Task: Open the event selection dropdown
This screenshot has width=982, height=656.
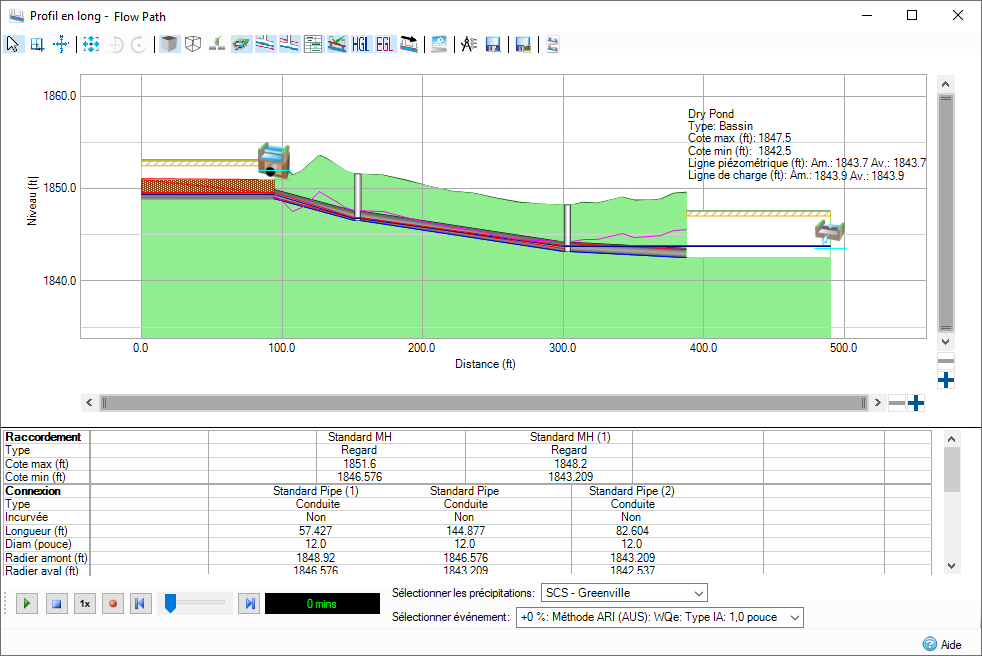Action: pyautogui.click(x=659, y=617)
